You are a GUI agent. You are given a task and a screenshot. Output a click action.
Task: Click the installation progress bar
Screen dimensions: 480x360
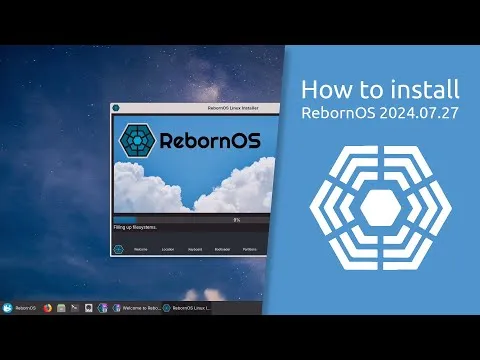click(x=191, y=220)
